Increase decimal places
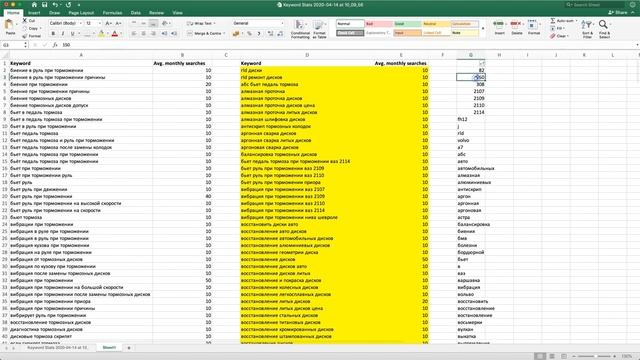Viewport: 640px width, 360px height. [x=270, y=34]
